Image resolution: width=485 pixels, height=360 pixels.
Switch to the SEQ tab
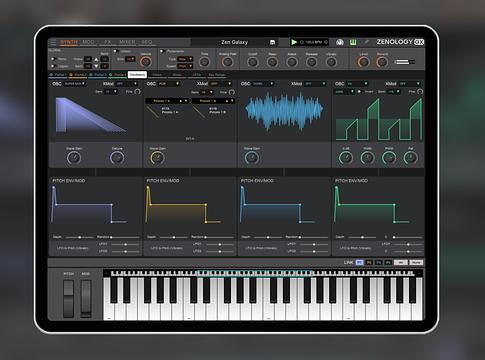click(147, 42)
